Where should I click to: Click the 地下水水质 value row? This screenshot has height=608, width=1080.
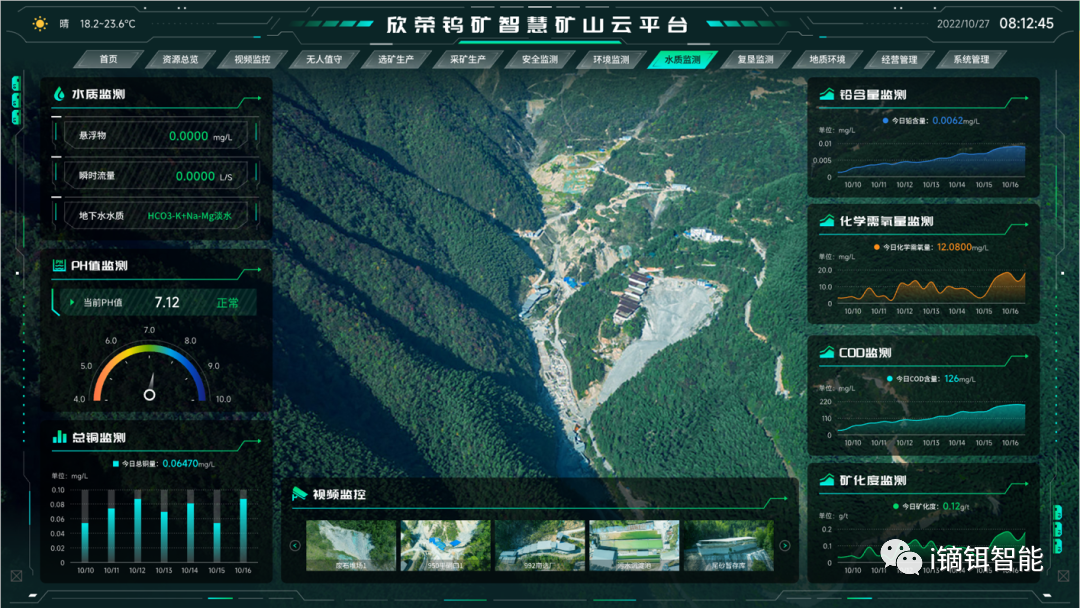pos(155,216)
